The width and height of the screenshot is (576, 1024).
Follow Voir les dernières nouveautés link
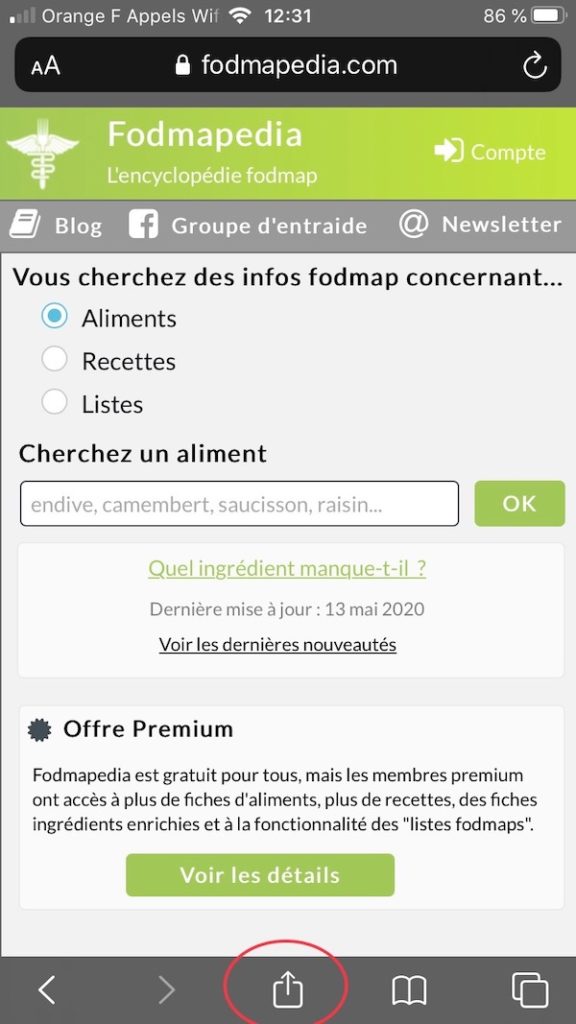click(x=278, y=645)
